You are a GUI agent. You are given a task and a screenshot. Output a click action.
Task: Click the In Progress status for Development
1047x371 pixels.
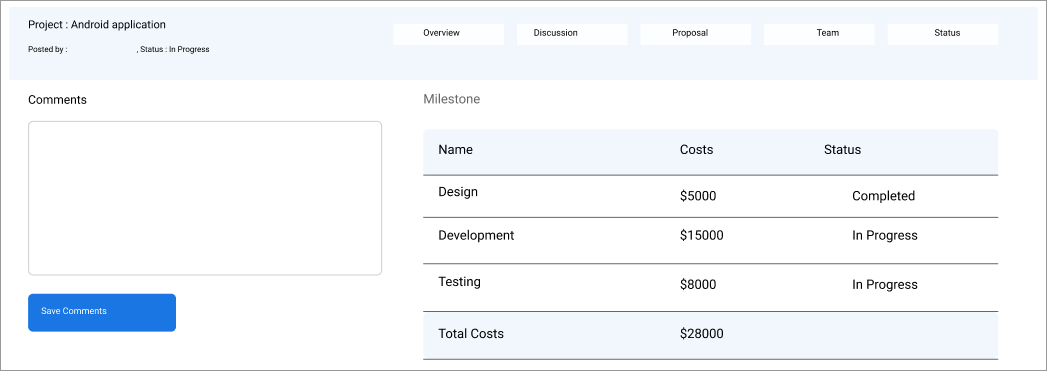point(885,235)
